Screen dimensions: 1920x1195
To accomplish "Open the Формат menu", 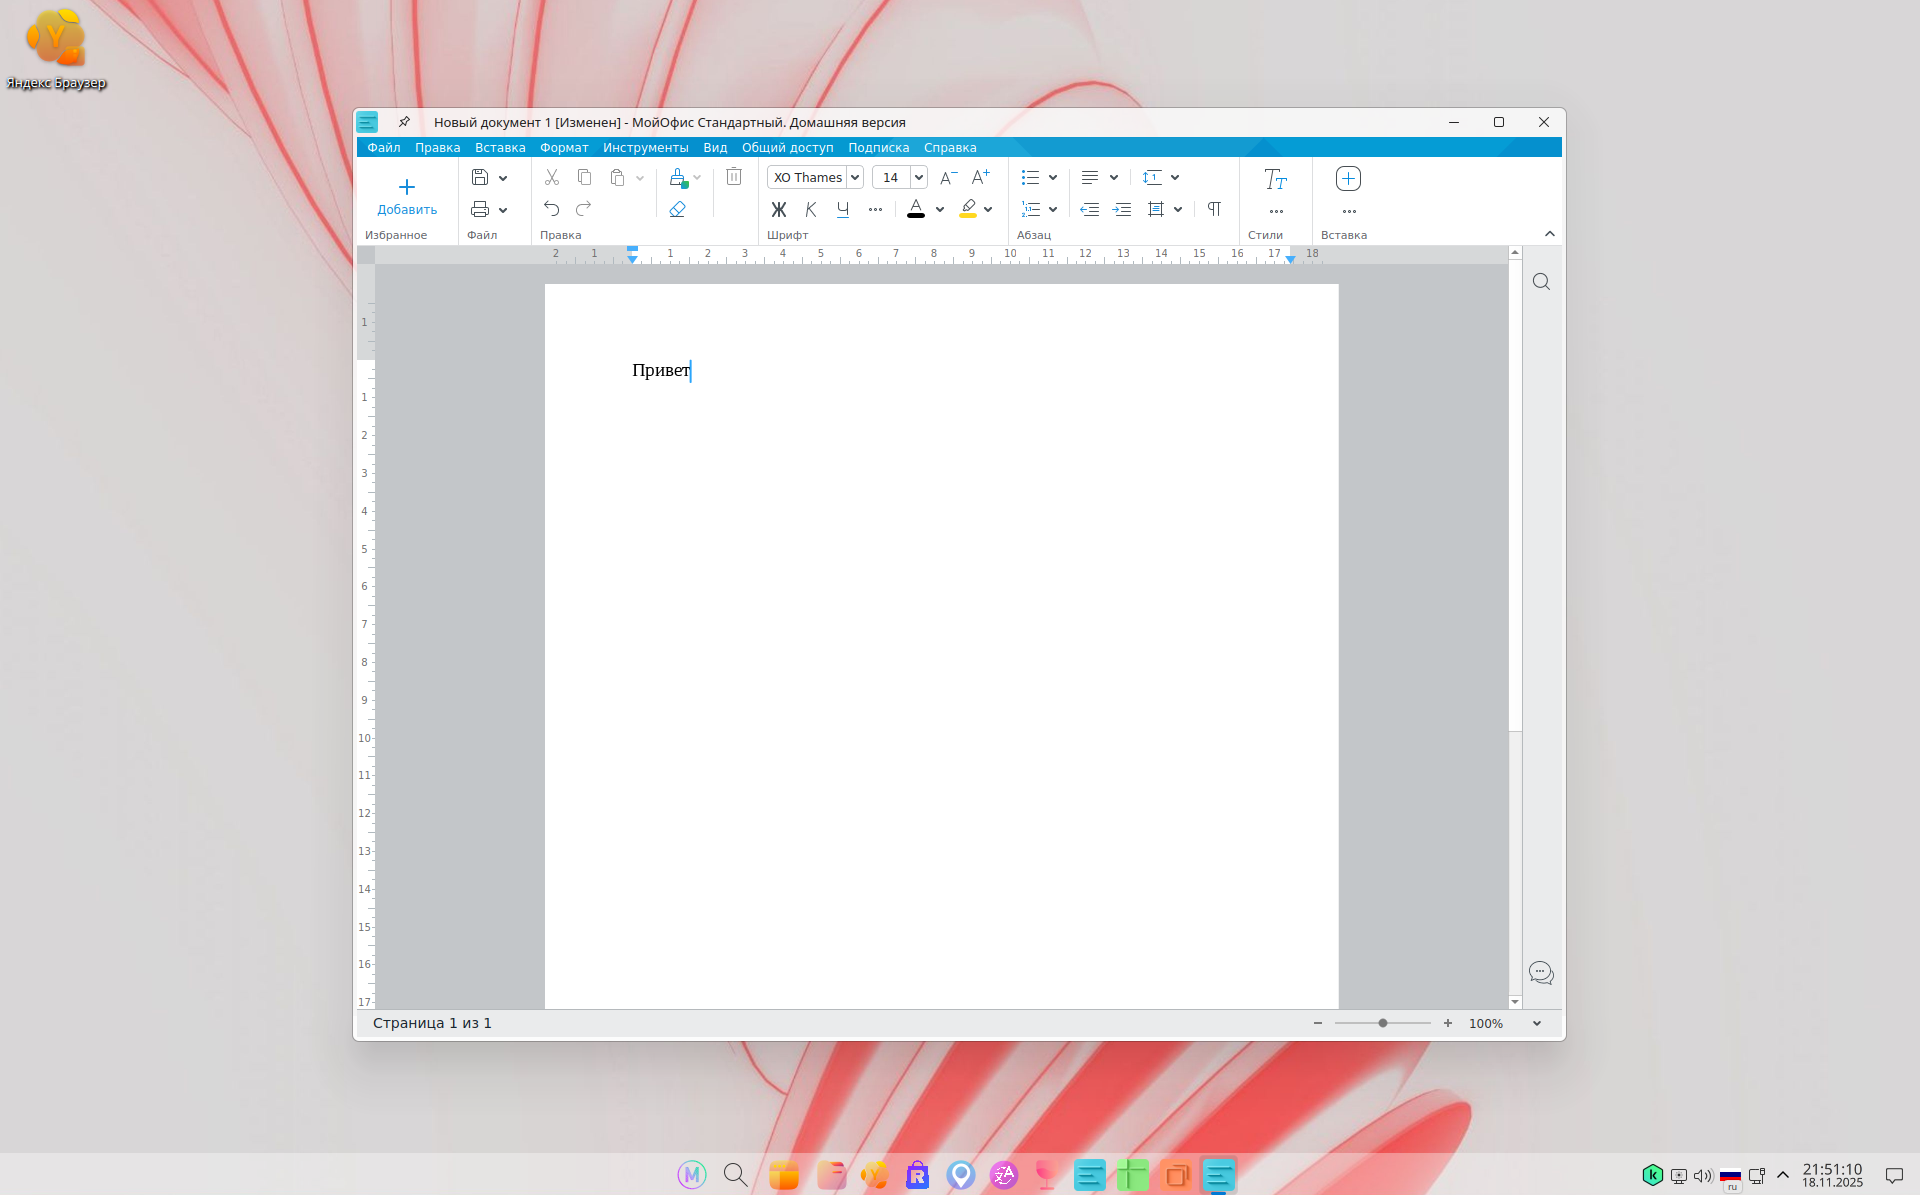I will [x=564, y=147].
